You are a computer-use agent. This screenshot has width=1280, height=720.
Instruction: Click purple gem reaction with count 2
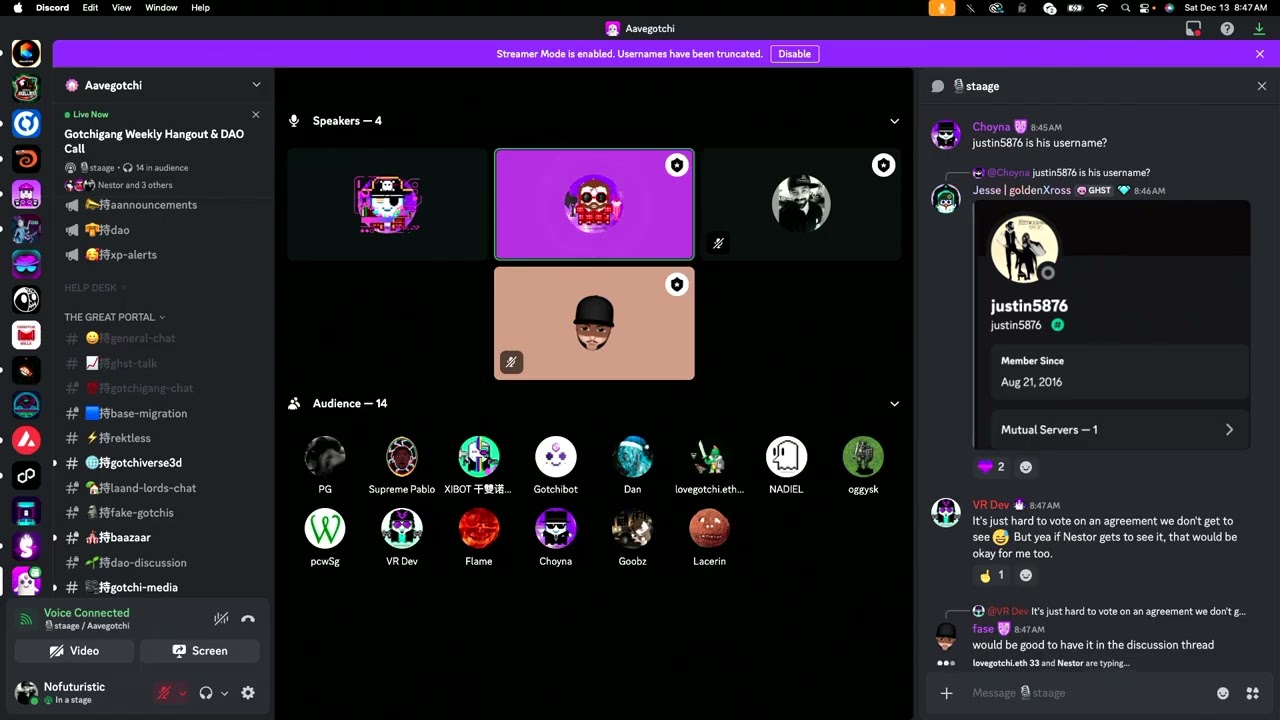(x=991, y=467)
